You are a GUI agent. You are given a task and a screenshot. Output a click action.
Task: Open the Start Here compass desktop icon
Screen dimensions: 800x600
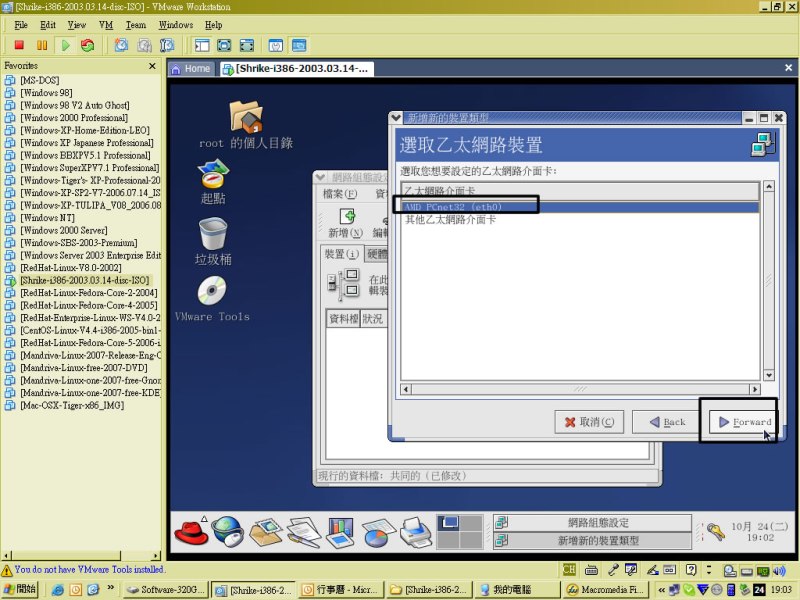point(213,174)
